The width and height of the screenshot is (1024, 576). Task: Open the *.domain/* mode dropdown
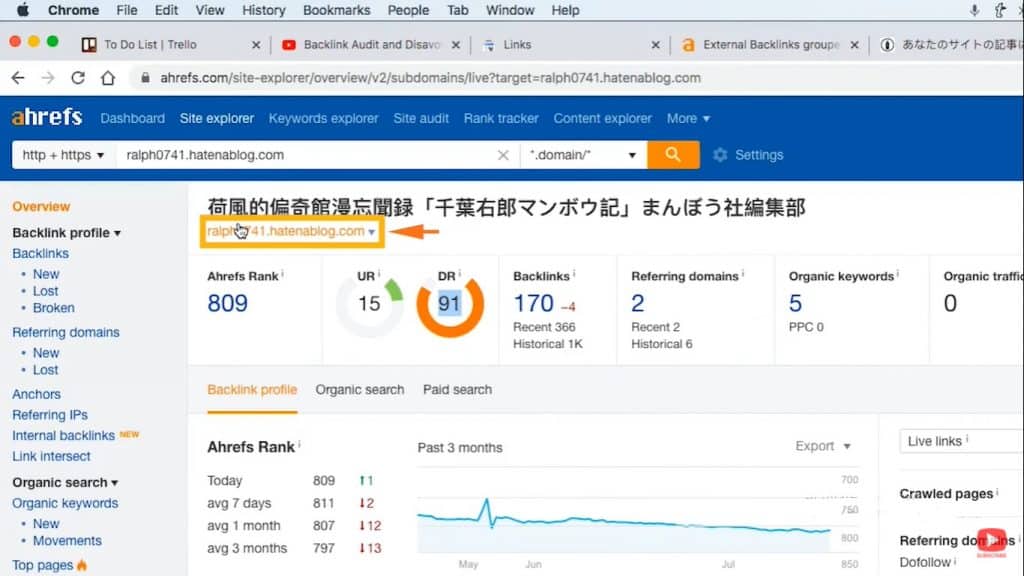coord(583,155)
